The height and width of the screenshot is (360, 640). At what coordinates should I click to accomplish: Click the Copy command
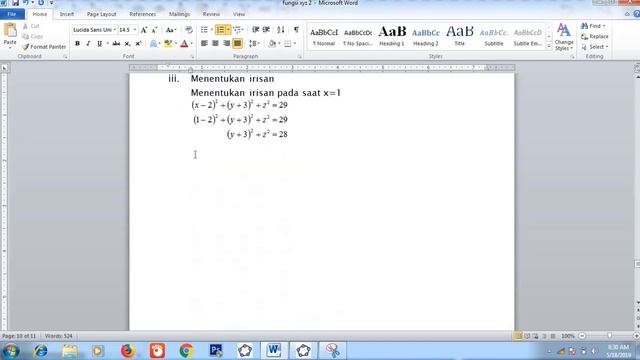(x=33, y=36)
